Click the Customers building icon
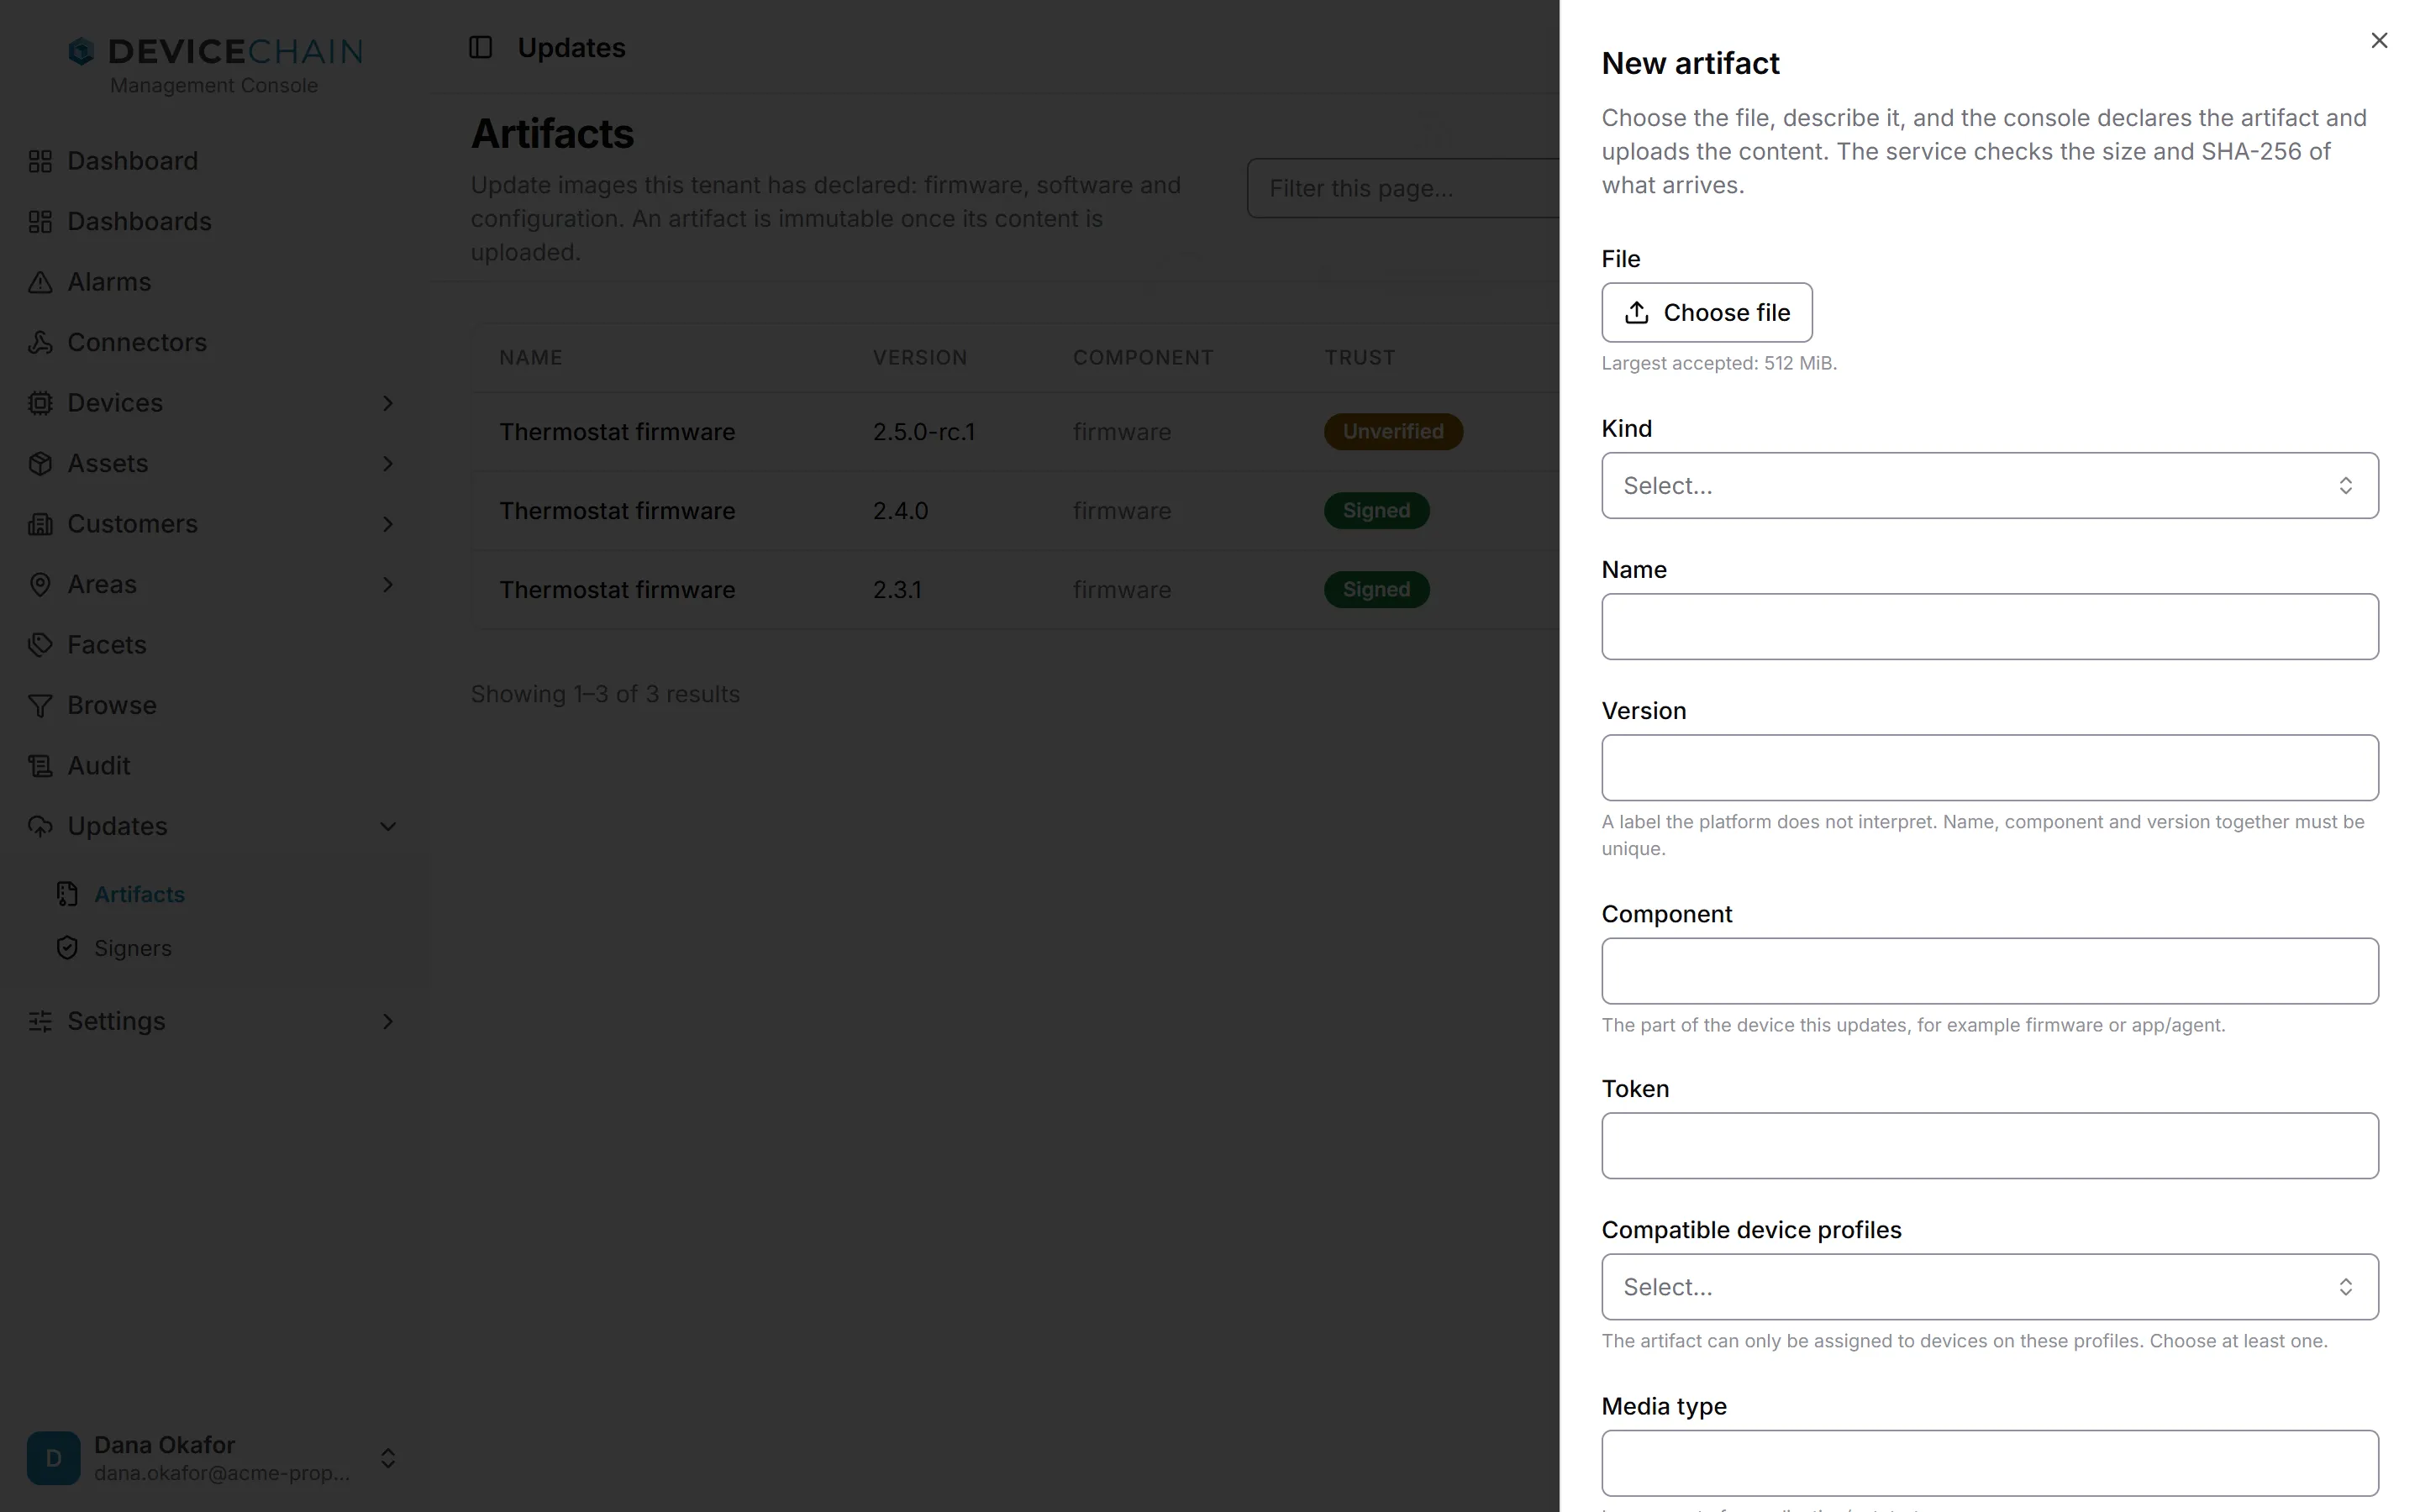Screen dimensions: 2420x1512 tap(40, 524)
